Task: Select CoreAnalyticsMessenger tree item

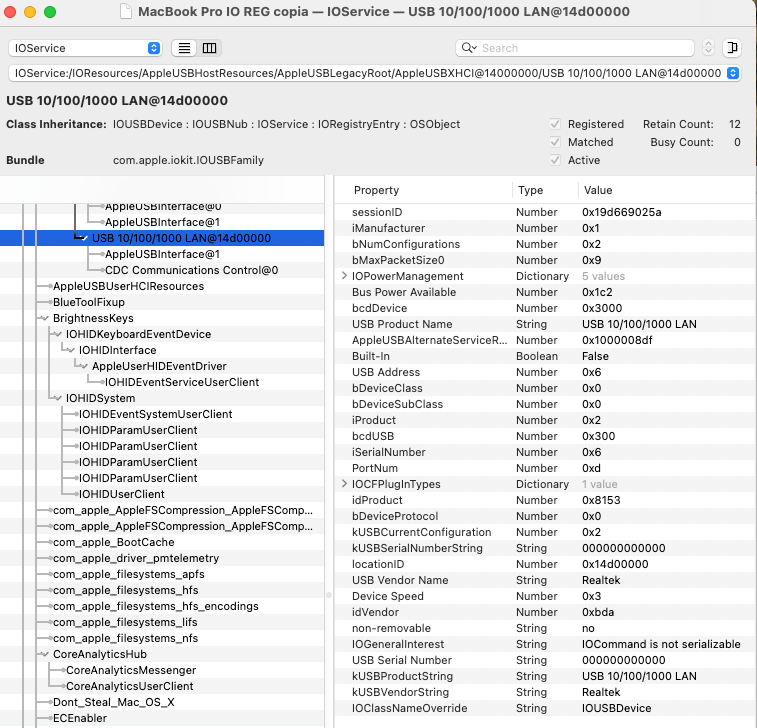Action: click(x=131, y=670)
